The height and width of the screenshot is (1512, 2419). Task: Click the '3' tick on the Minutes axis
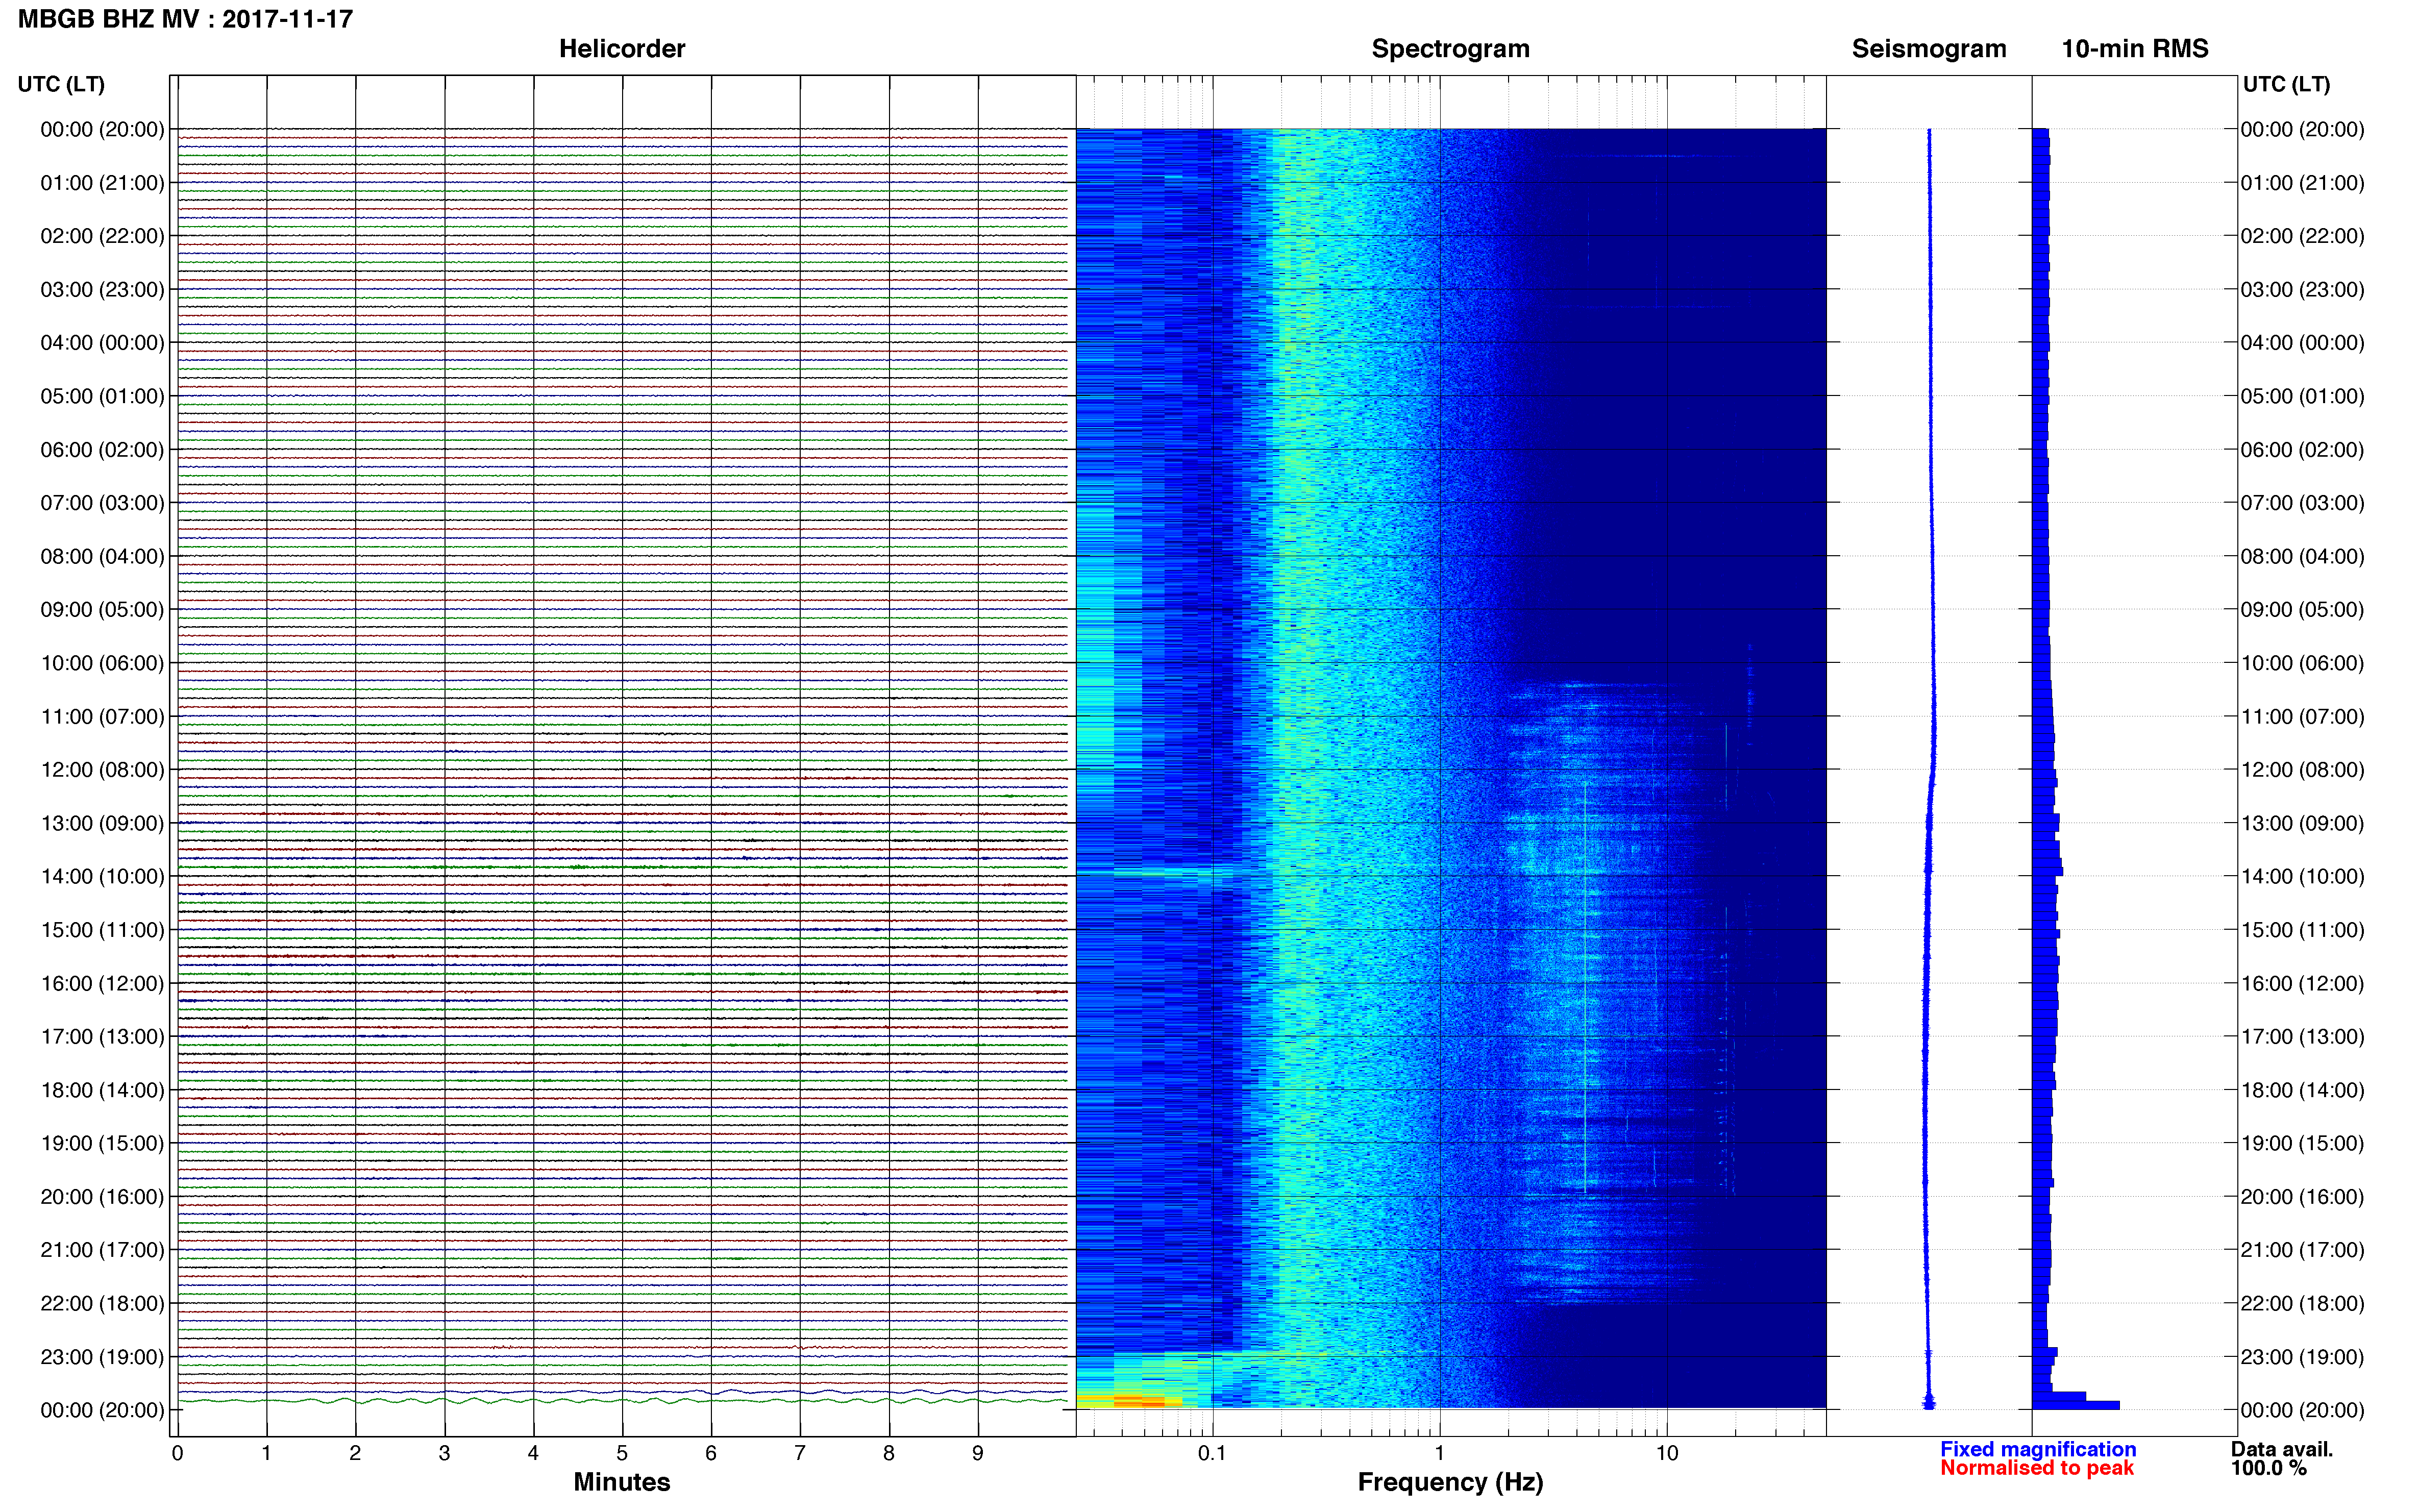pyautogui.click(x=444, y=1453)
